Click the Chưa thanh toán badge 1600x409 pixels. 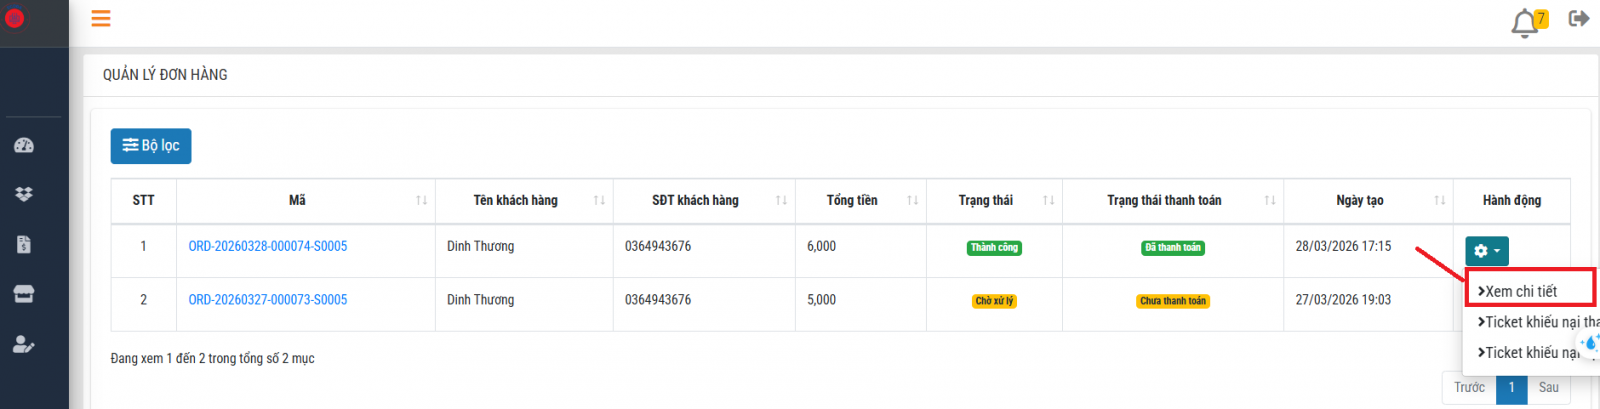(x=1173, y=301)
